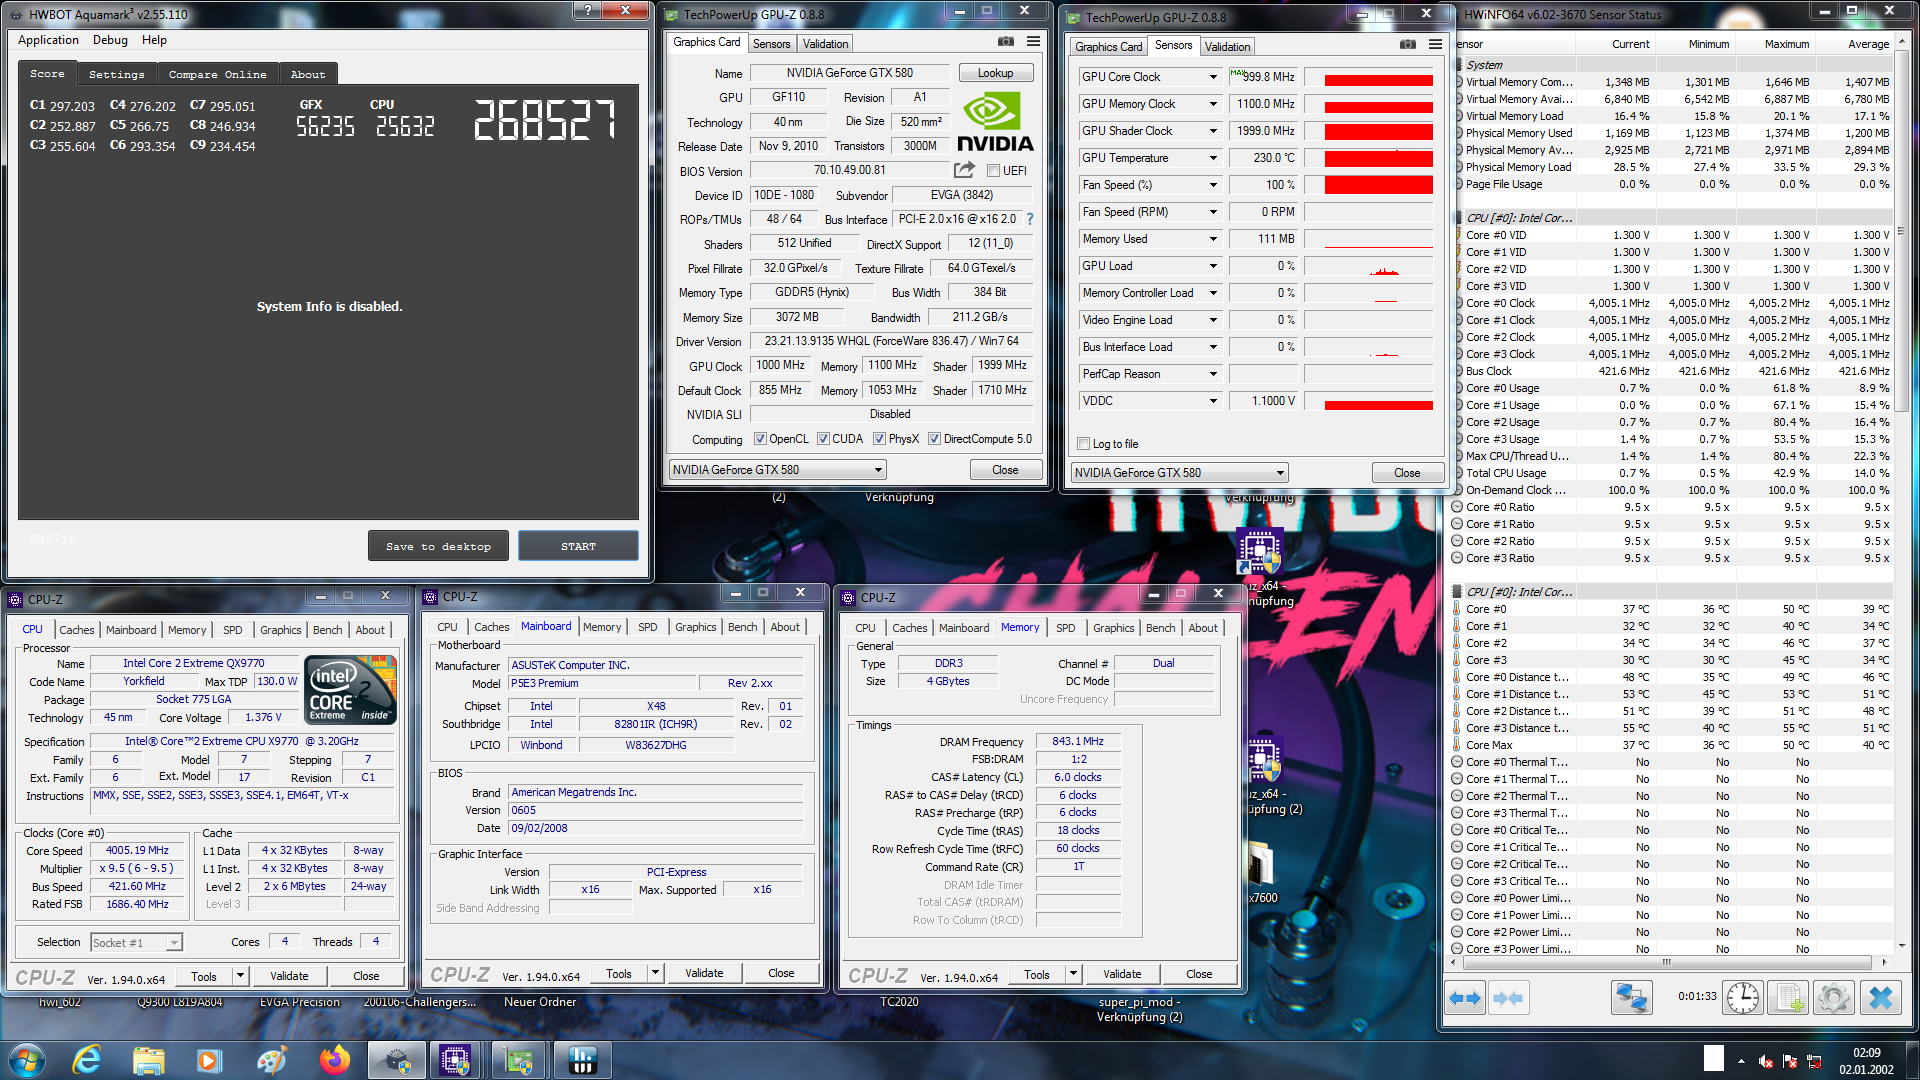Click the Lookup button in GPU-Z

click(995, 73)
